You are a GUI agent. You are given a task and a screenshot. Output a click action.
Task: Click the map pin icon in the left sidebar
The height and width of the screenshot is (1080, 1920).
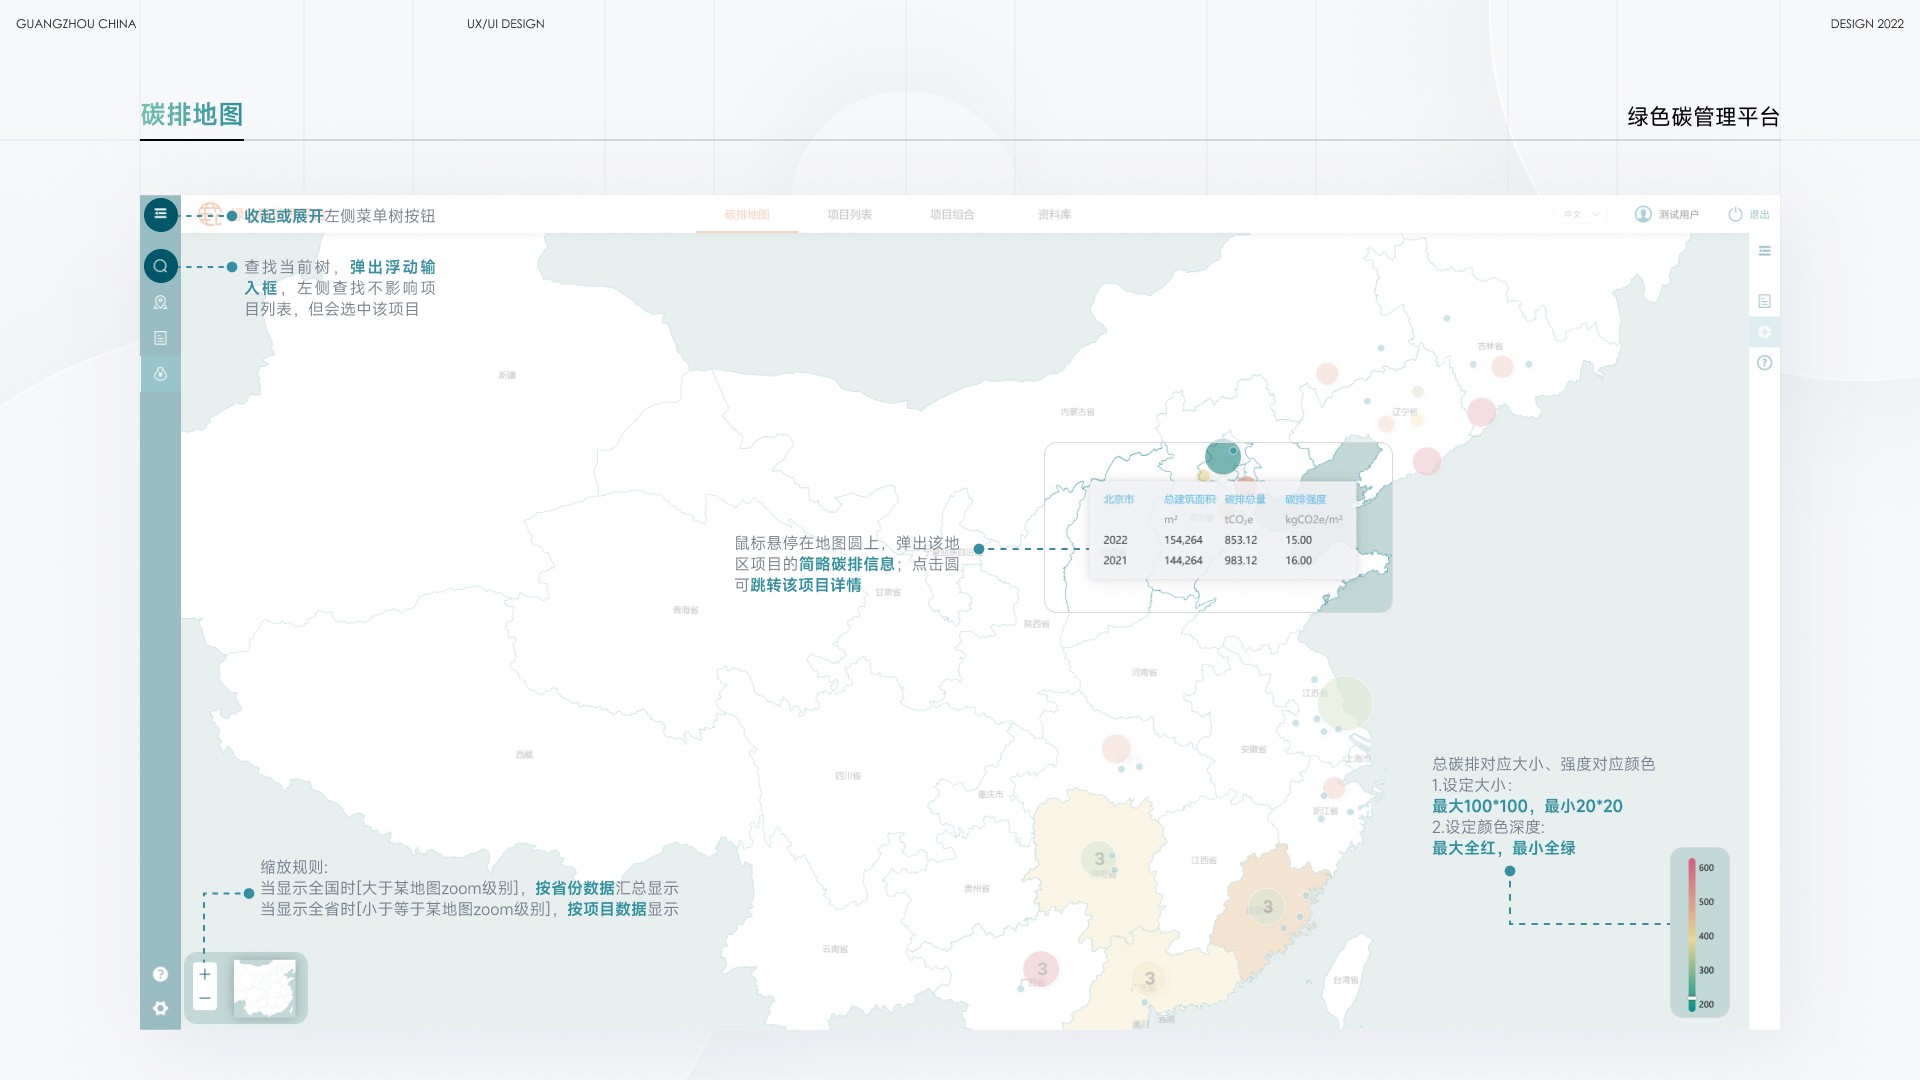point(160,302)
